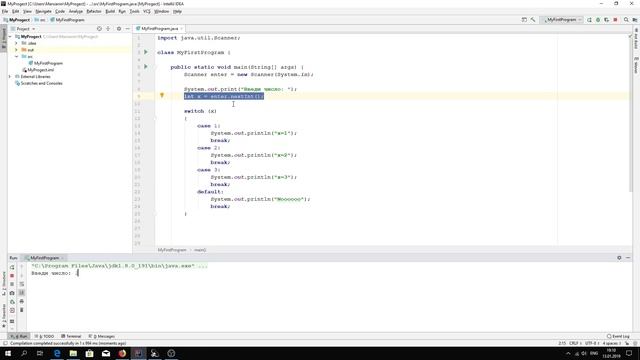Click main() in editor breadcrumbs
Viewport: 640px width, 360px height.
tap(200, 250)
